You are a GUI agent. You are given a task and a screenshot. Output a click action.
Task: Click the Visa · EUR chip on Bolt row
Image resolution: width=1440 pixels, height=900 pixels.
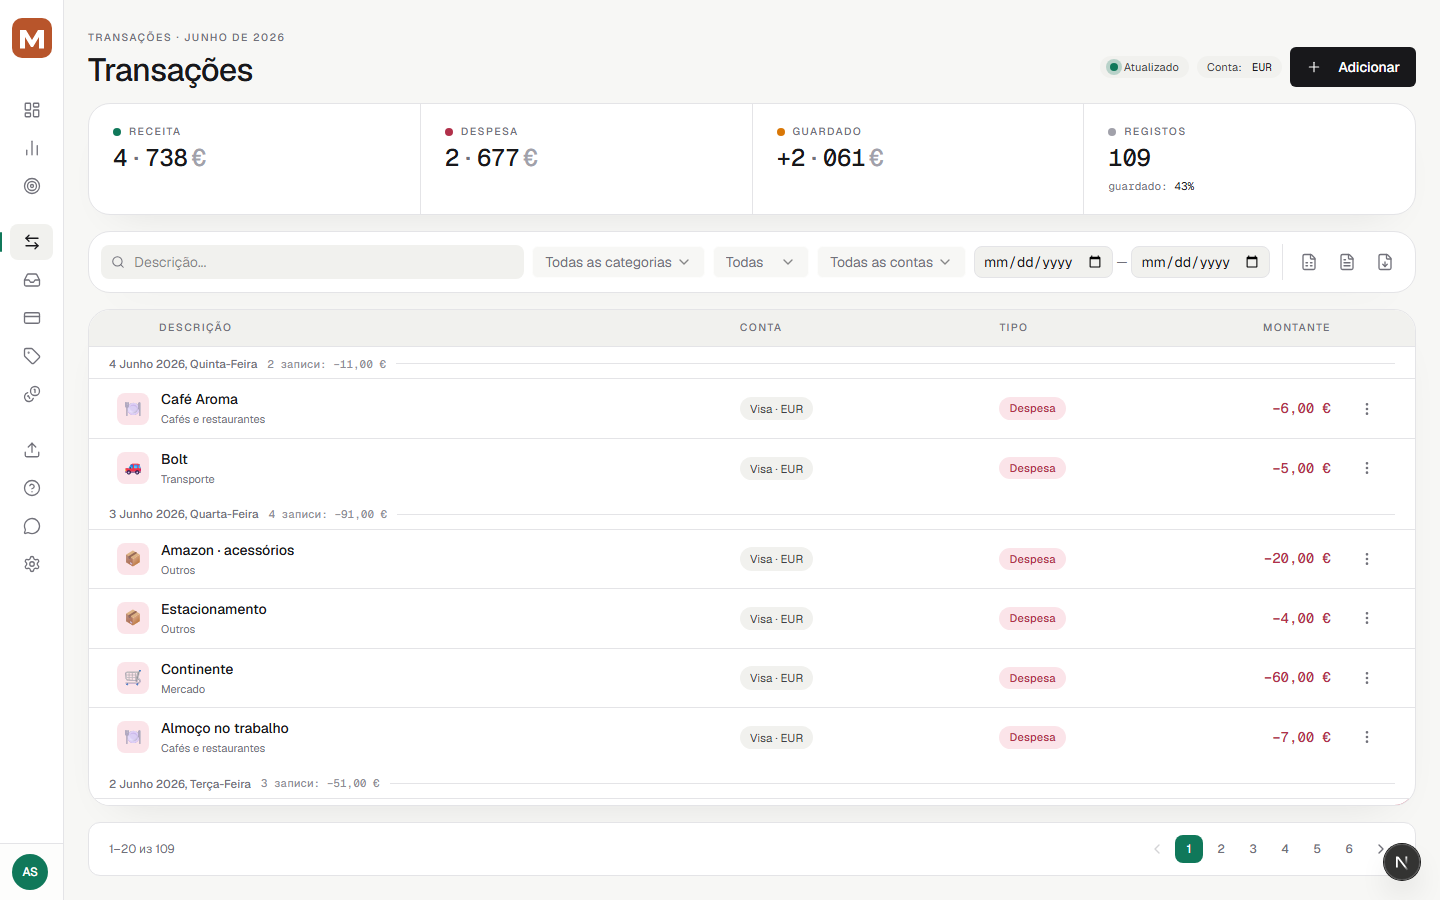(776, 469)
